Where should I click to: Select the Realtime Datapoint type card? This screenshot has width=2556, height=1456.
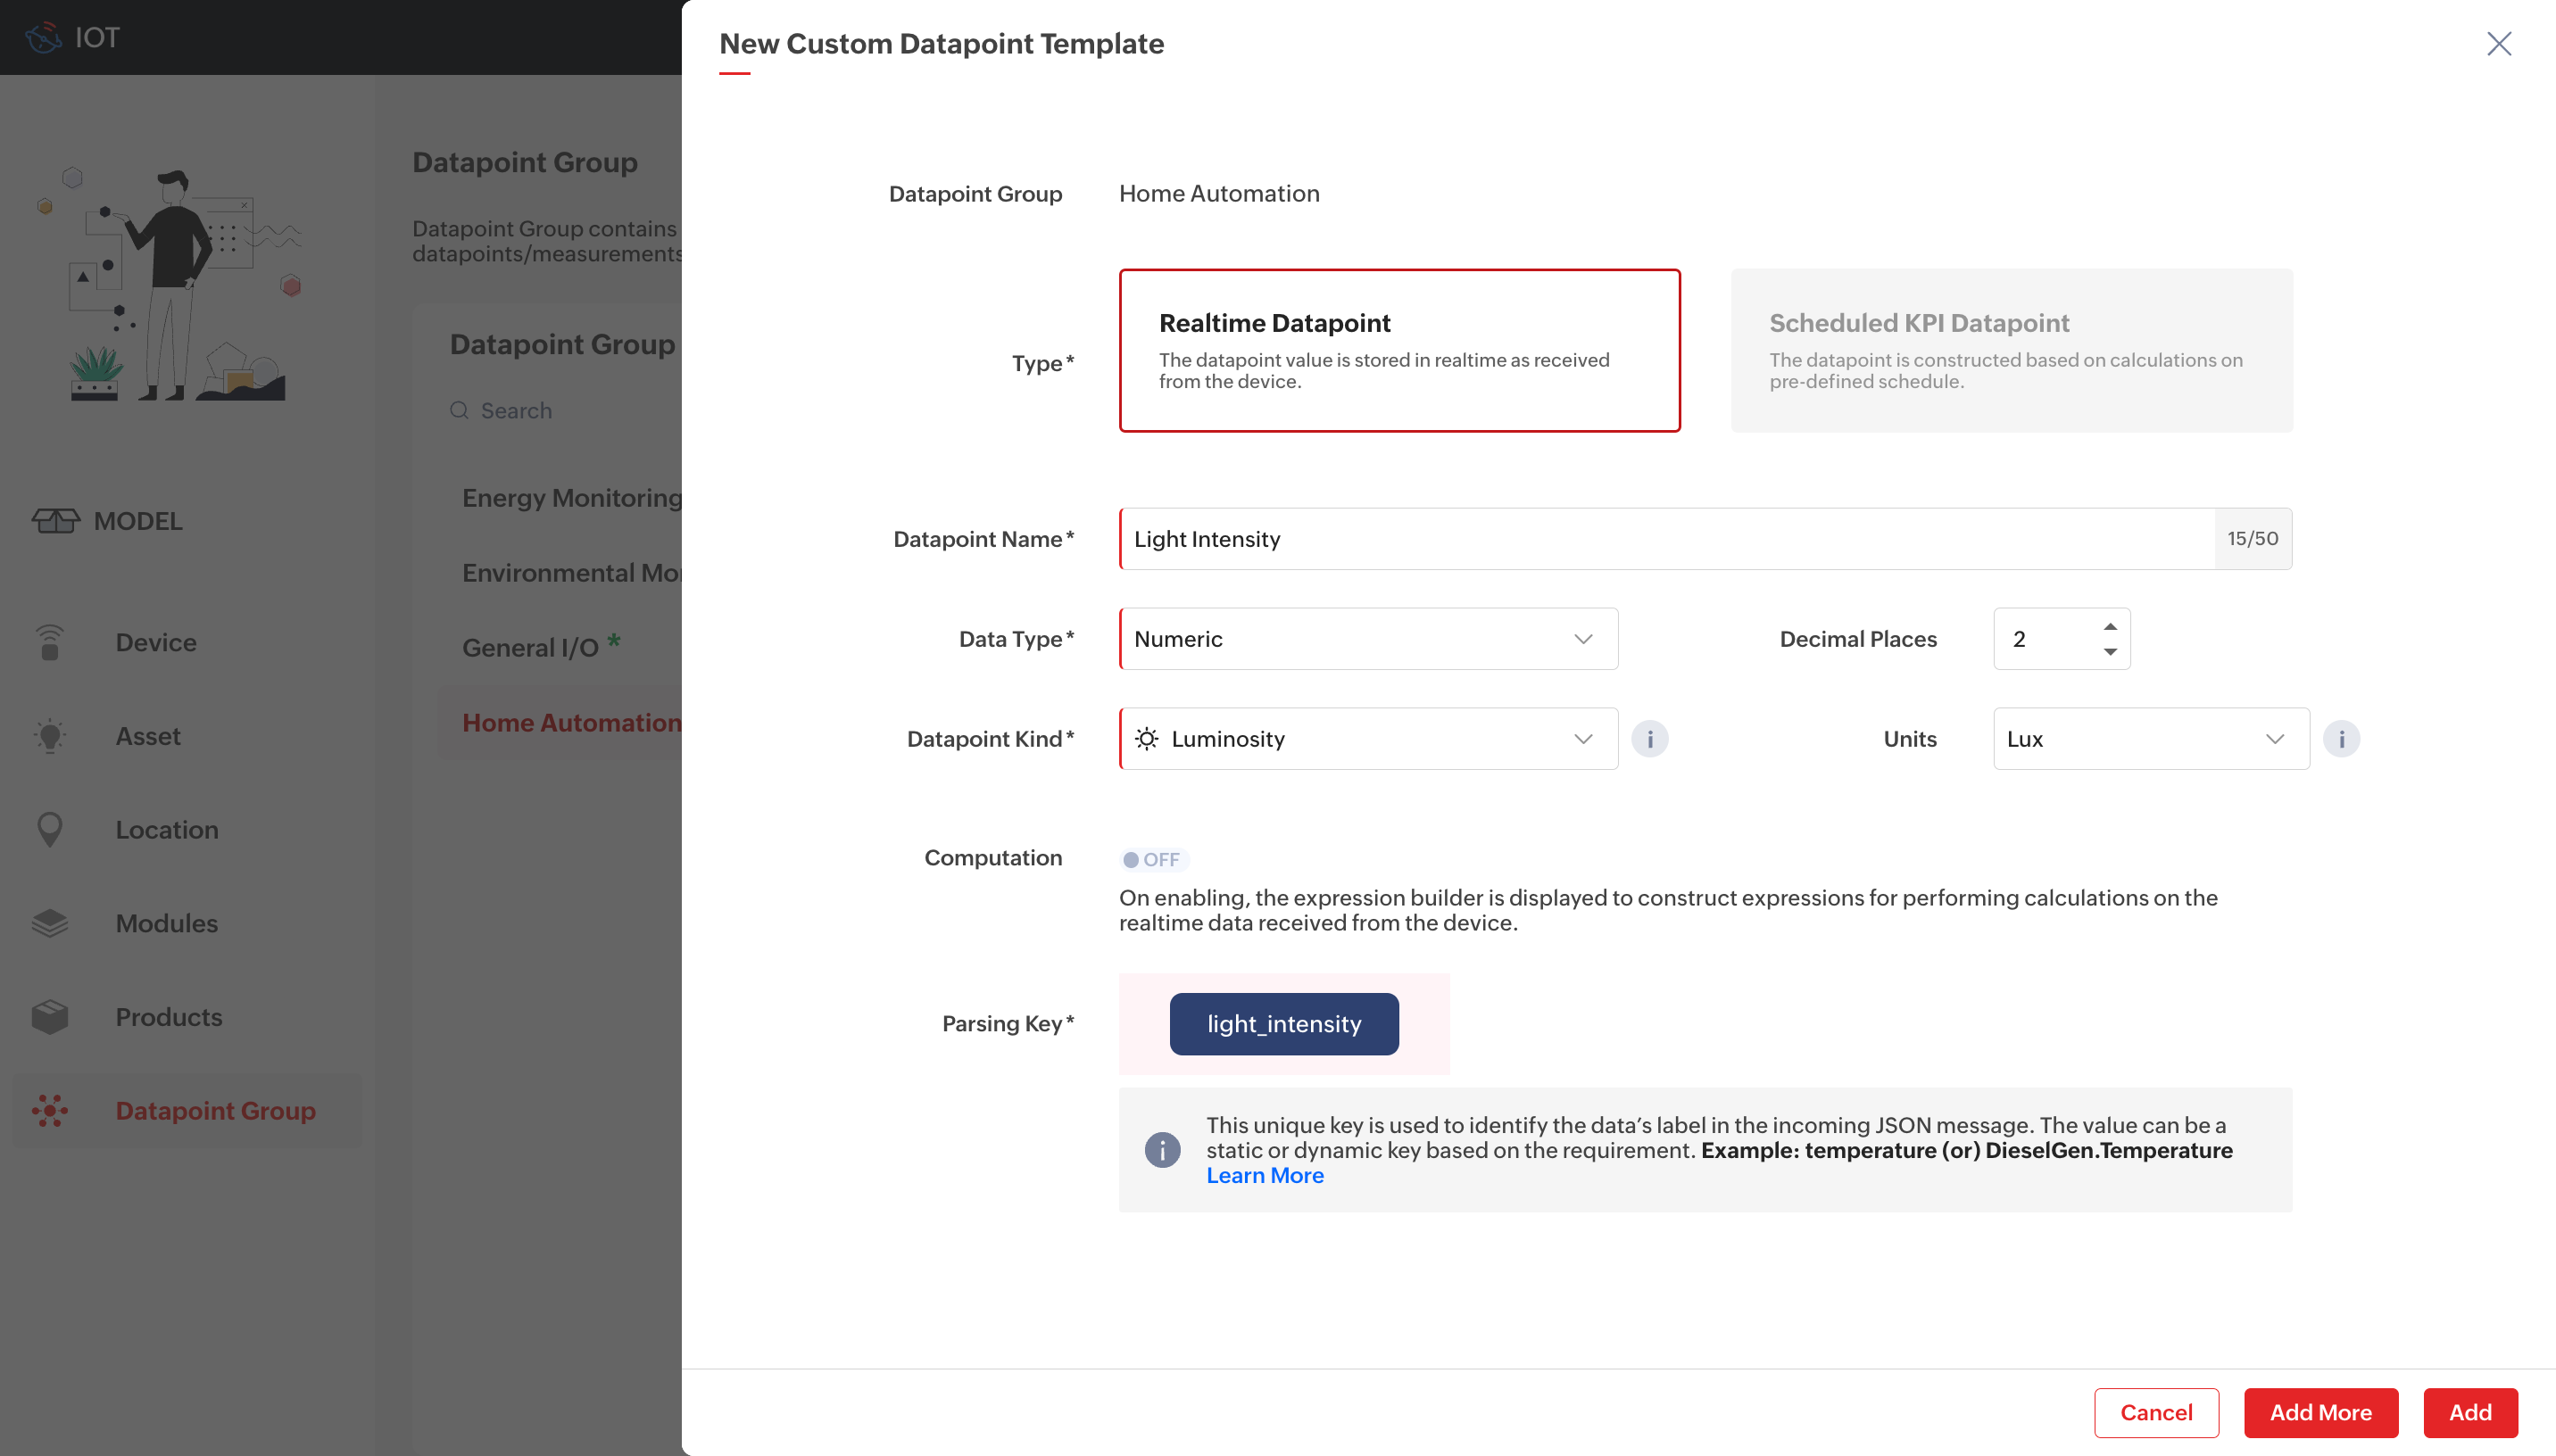(x=1399, y=350)
